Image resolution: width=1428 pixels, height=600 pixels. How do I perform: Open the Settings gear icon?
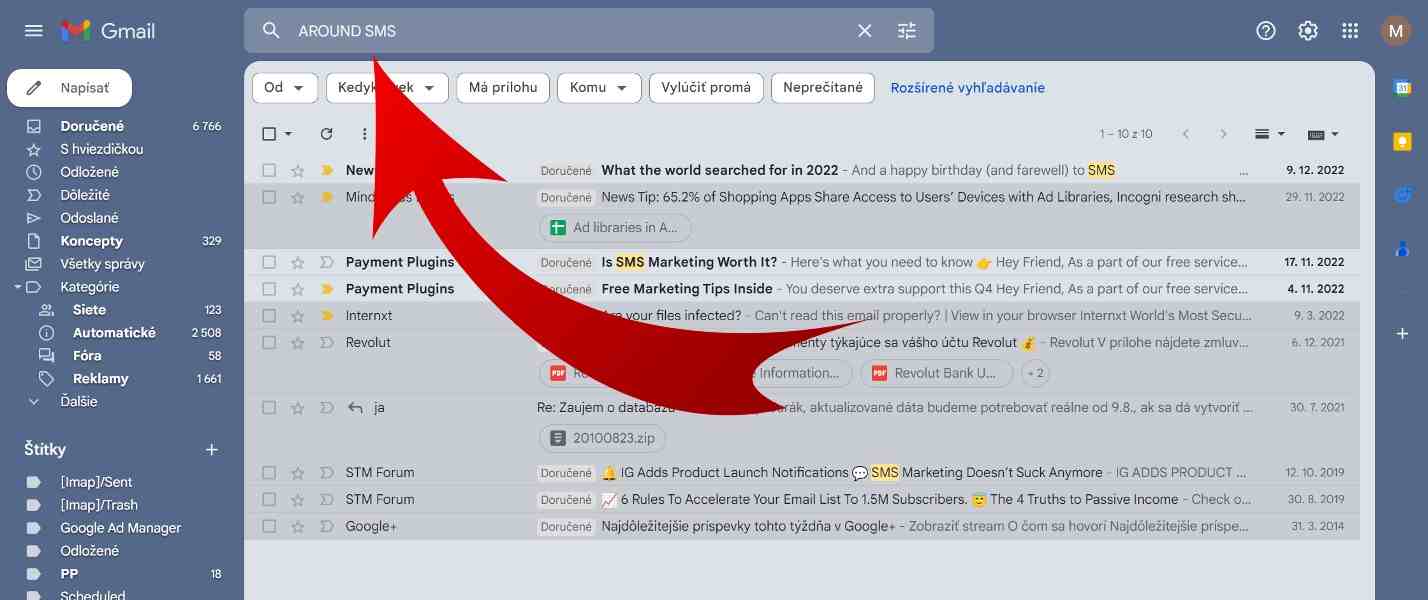[x=1308, y=31]
